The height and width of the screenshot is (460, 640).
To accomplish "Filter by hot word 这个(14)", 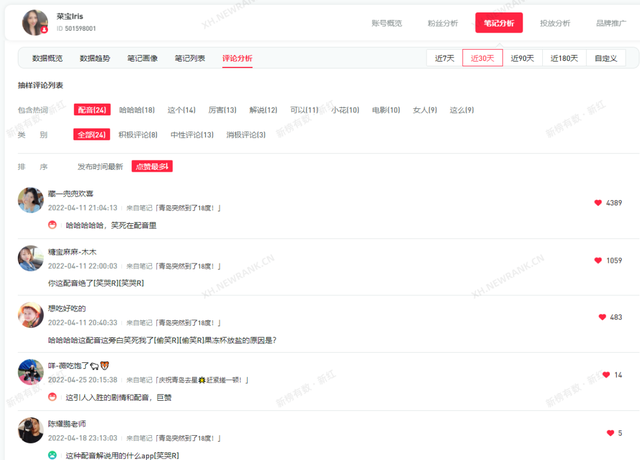I will pos(182,110).
